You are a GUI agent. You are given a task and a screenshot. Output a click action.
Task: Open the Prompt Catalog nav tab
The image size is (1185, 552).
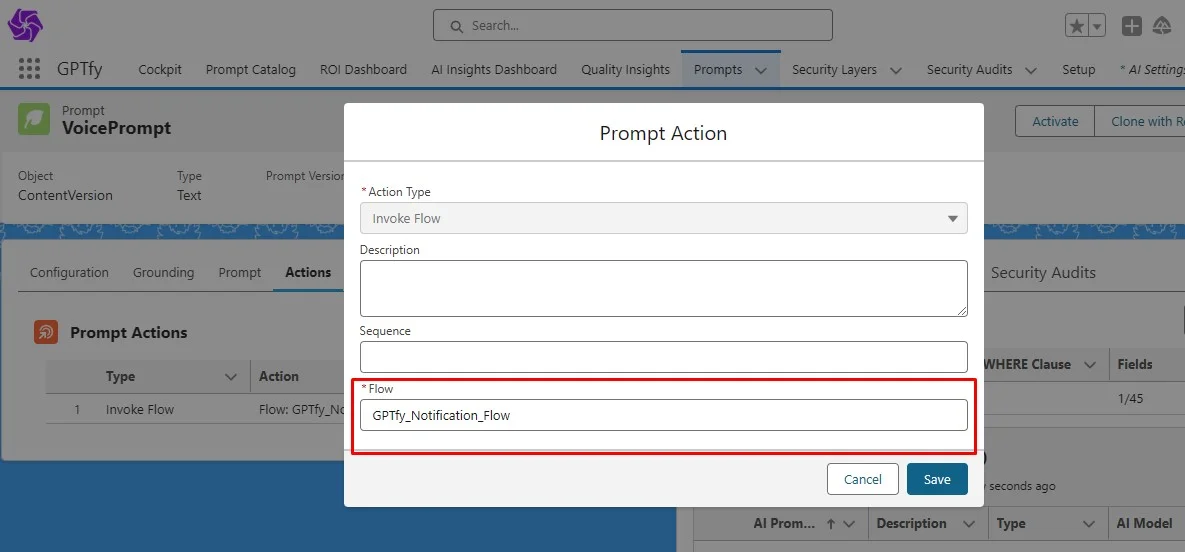[x=251, y=70]
